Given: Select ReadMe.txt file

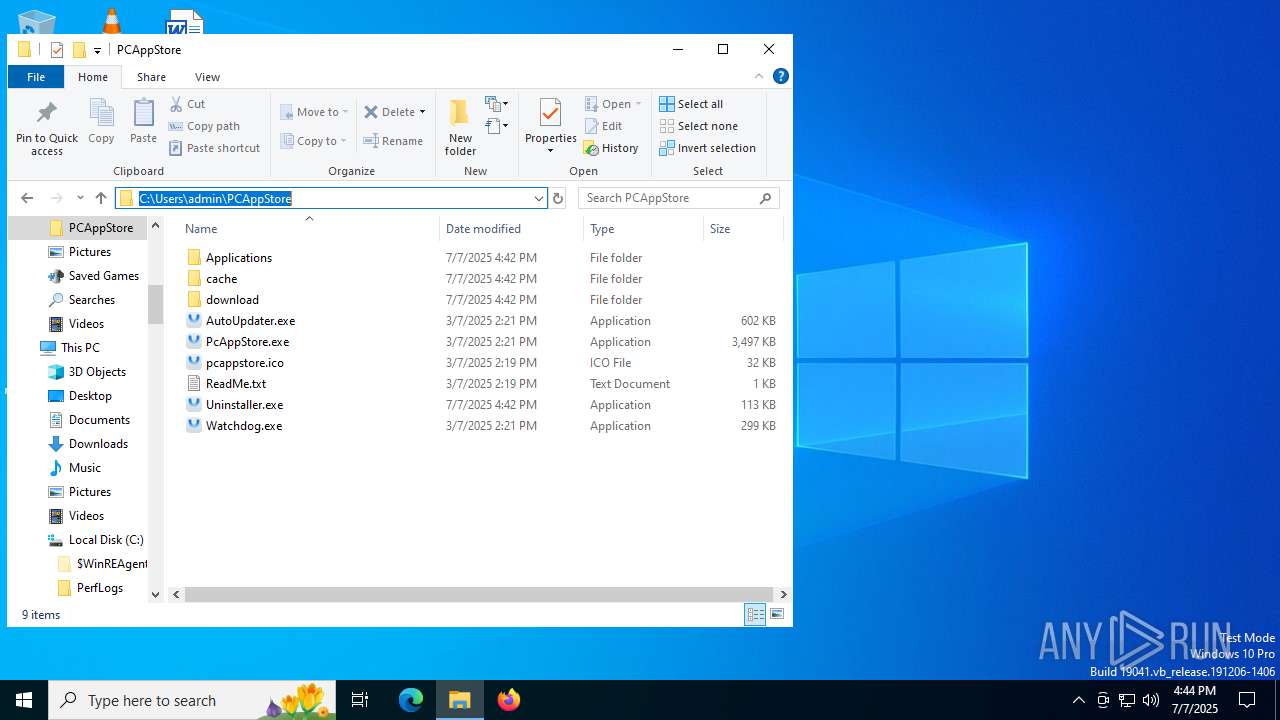Looking at the screenshot, I should coord(235,384).
